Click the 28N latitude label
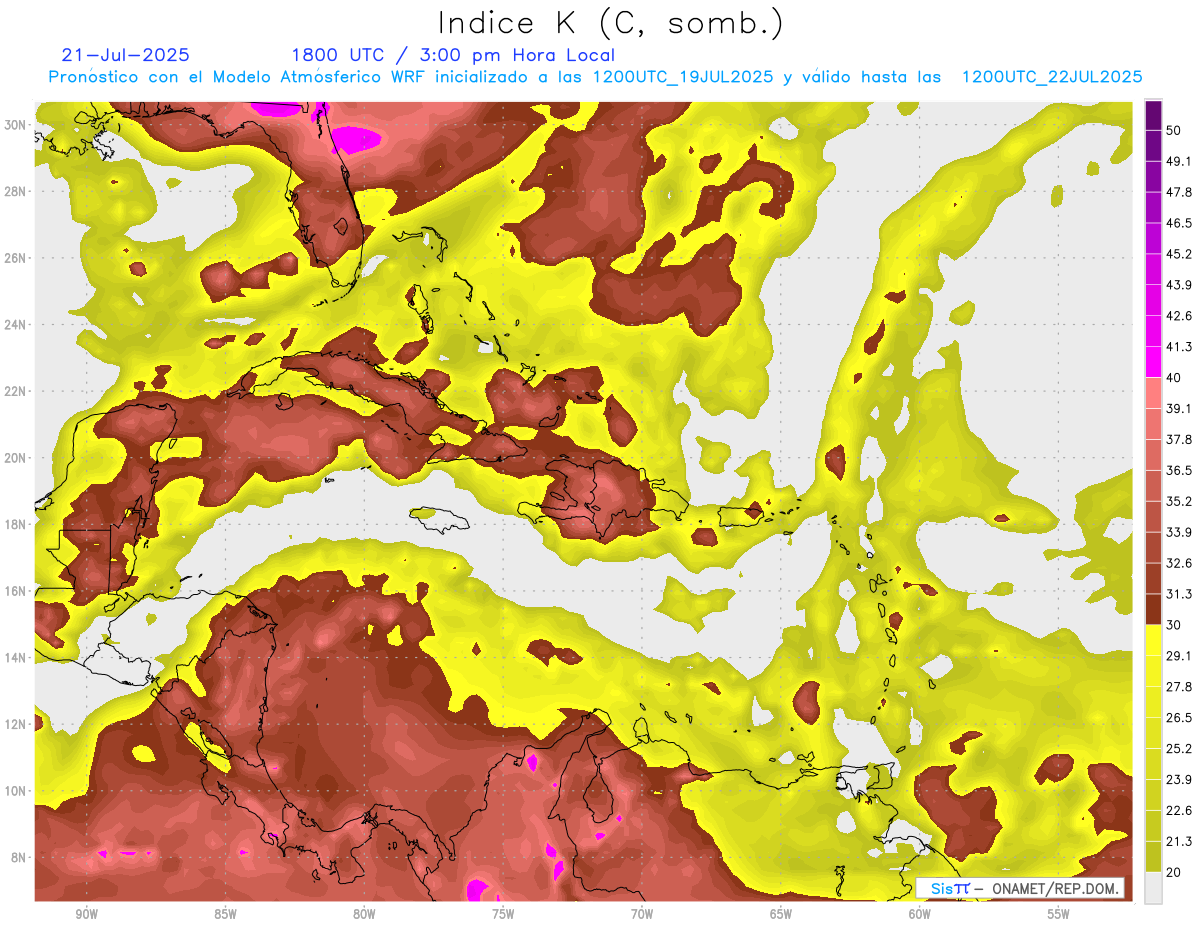The height and width of the screenshot is (927, 1200). 15,191
